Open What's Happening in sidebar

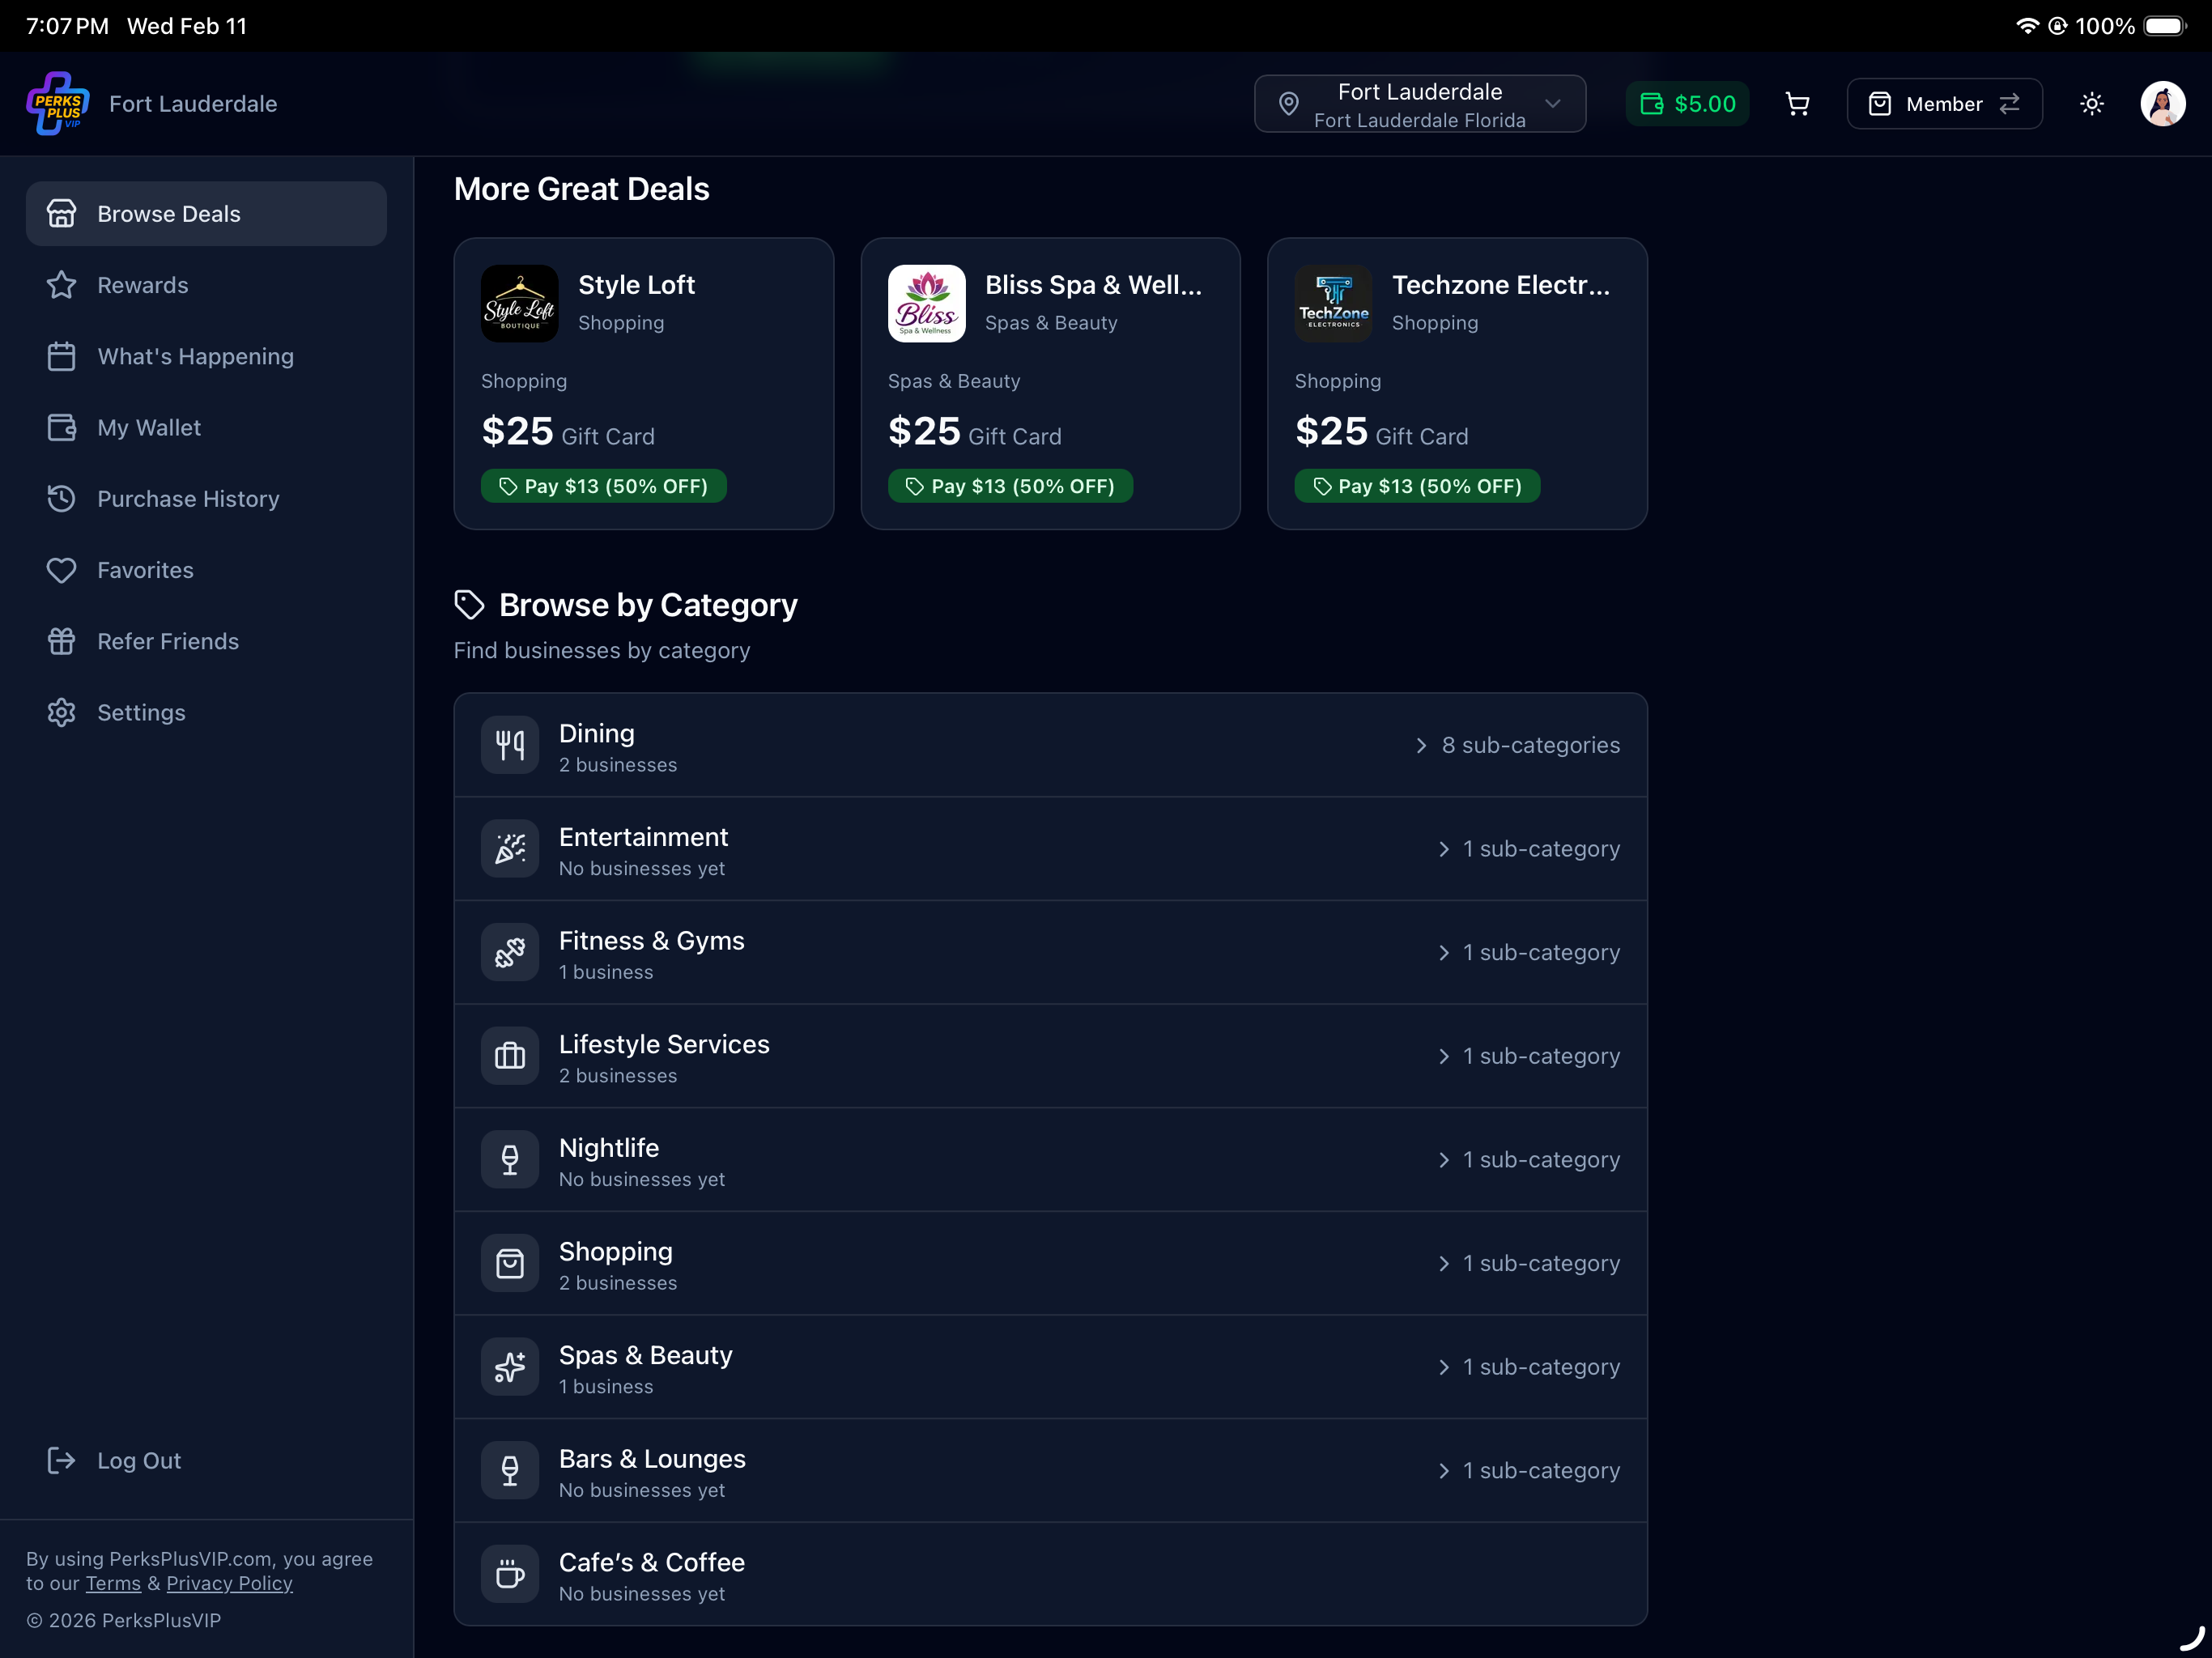(x=206, y=356)
